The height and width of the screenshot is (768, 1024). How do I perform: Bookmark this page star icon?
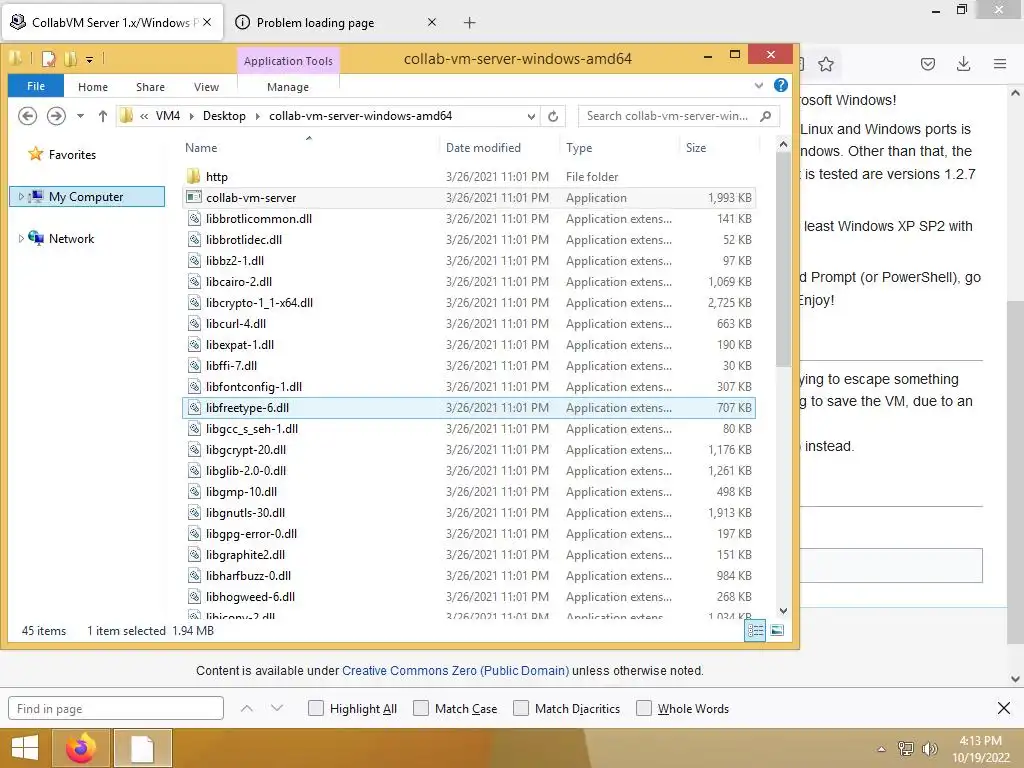pyautogui.click(x=826, y=64)
